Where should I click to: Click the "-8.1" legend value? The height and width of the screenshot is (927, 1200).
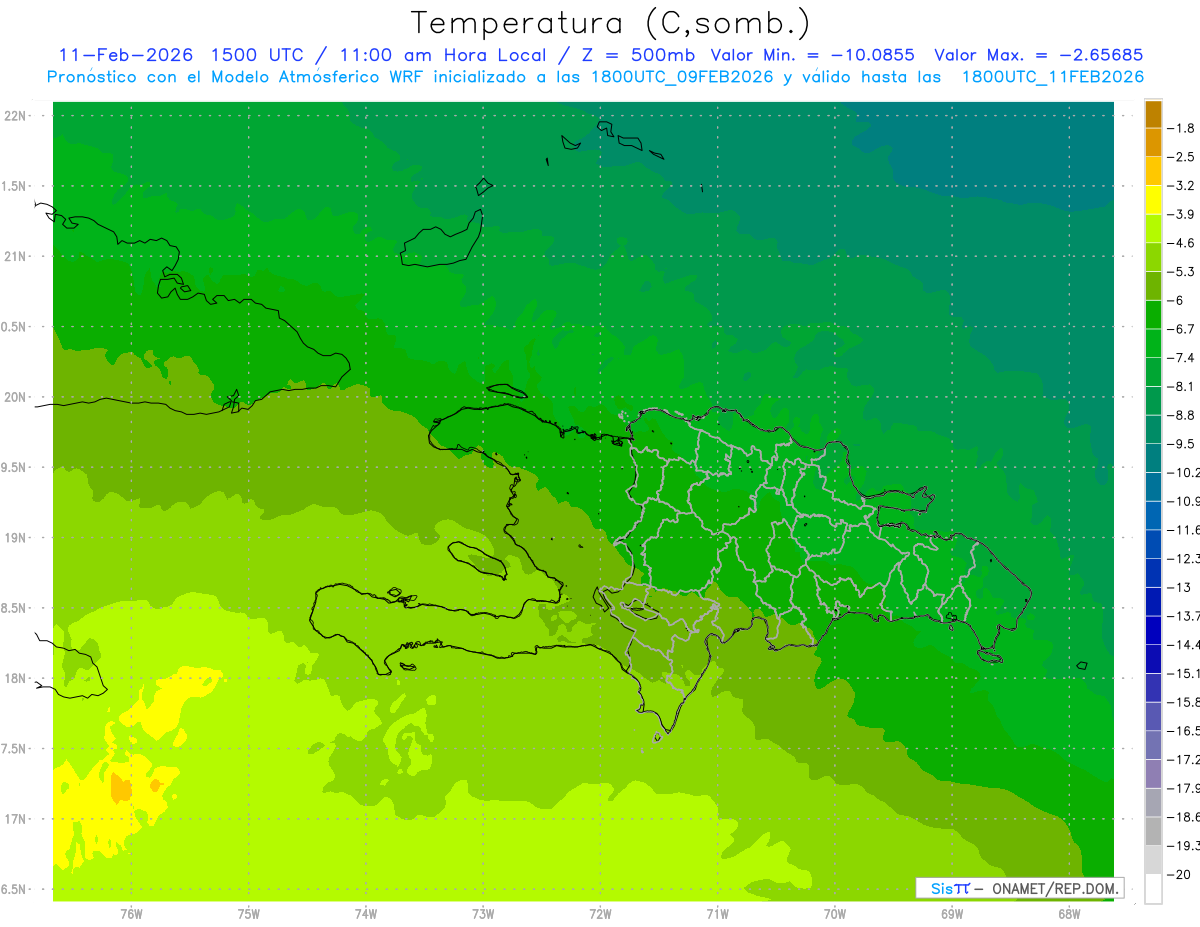click(1181, 387)
